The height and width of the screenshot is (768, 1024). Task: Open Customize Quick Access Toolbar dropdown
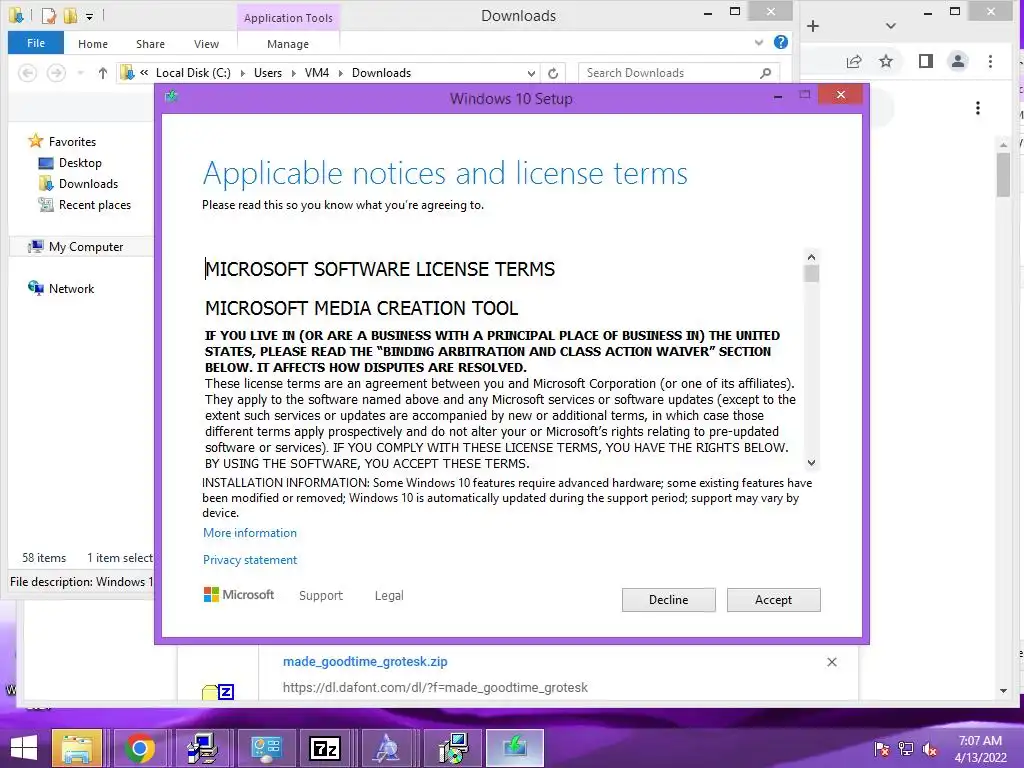[x=89, y=16]
